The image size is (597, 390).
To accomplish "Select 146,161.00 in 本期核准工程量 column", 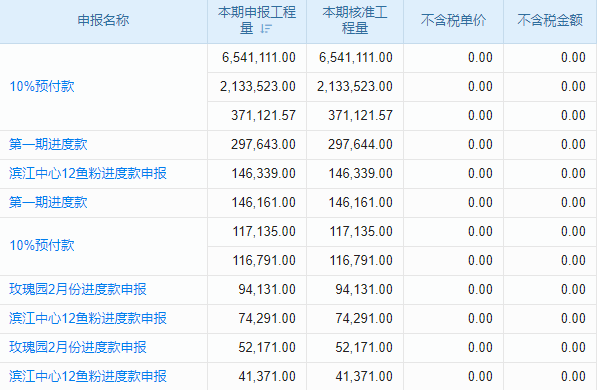I will tap(361, 202).
